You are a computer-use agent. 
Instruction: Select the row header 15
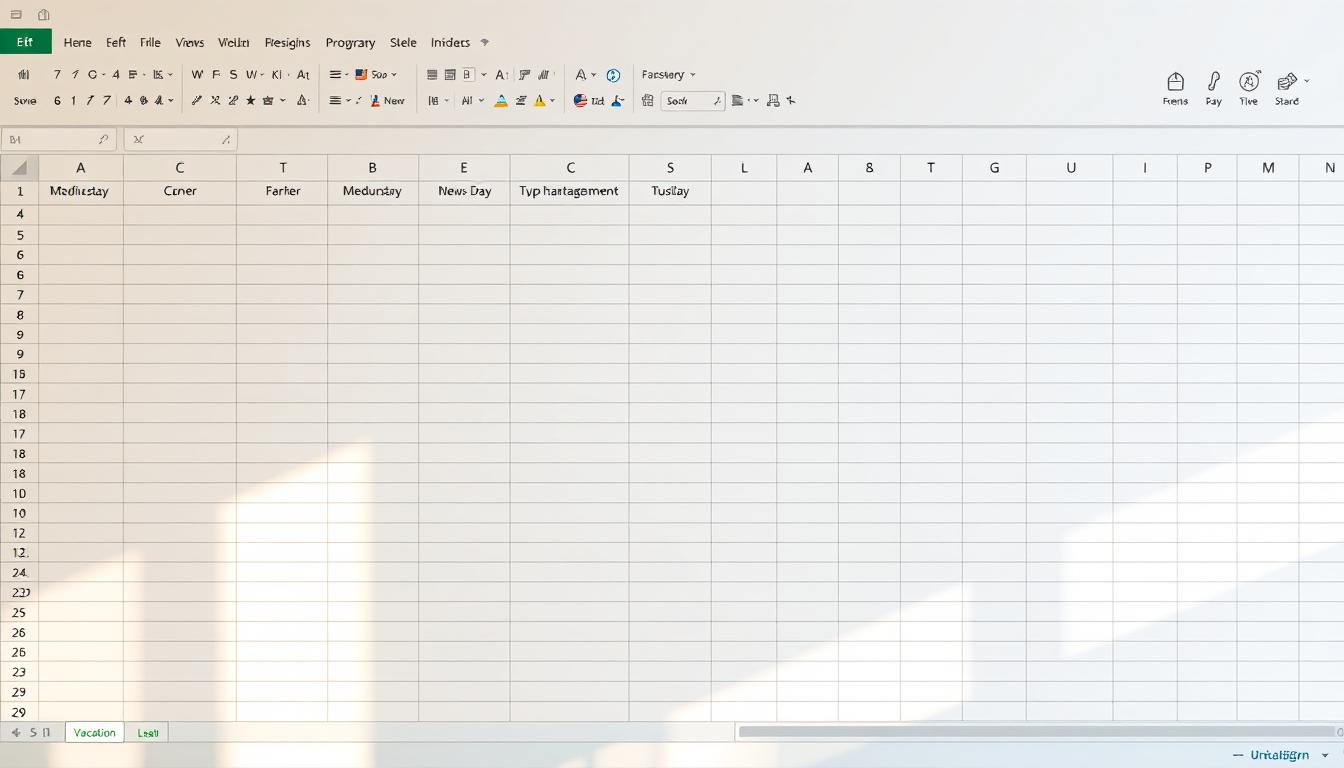coord(19,374)
